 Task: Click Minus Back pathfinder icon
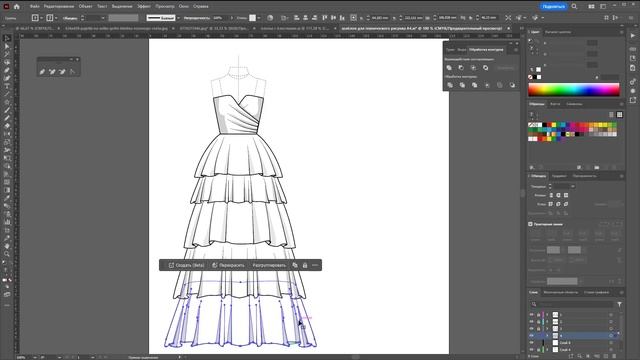point(512,85)
